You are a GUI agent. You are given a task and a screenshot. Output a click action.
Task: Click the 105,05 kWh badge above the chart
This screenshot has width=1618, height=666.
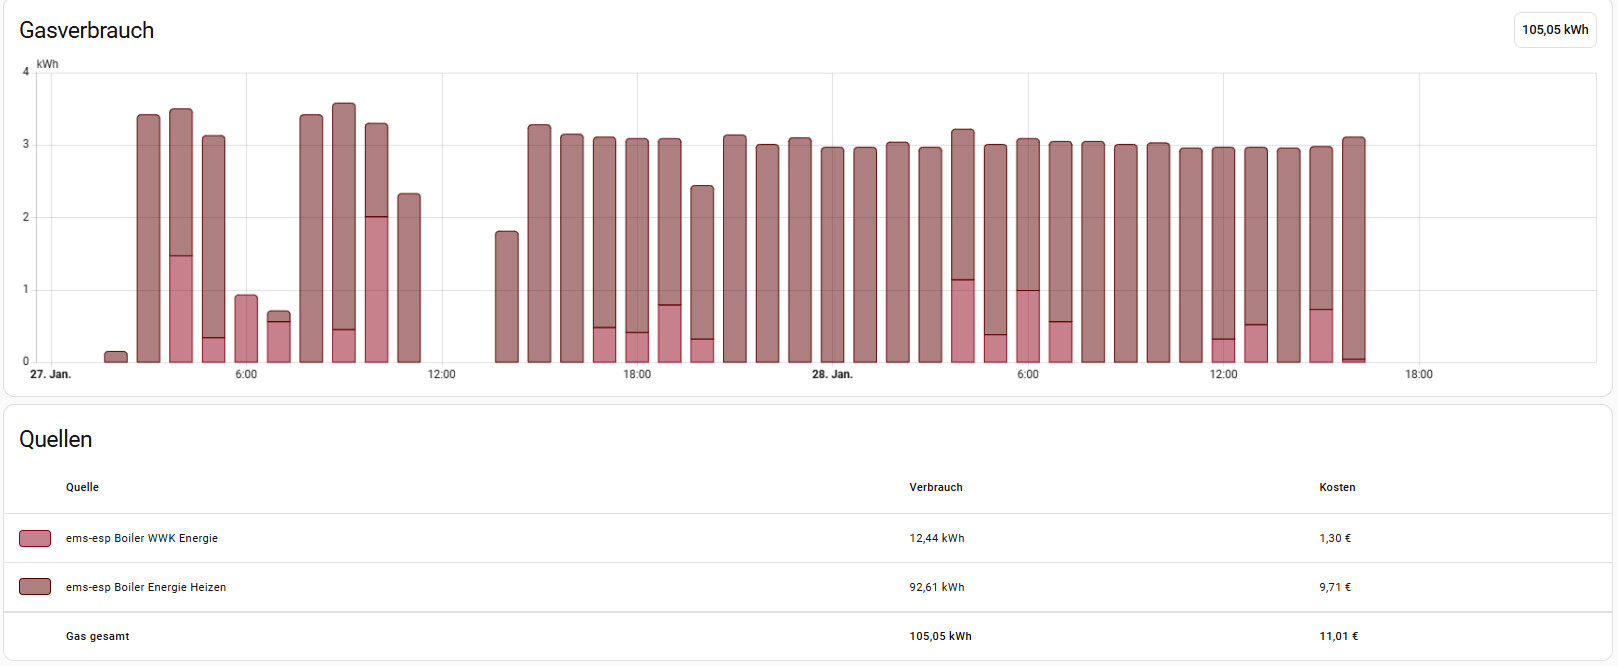(x=1554, y=30)
